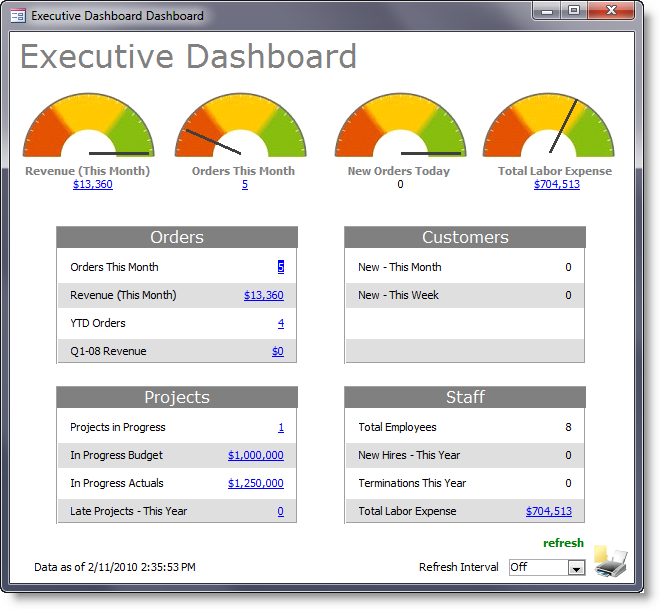Viewport: 660px width, 609px height.
Task: Click the Orders This Month gauge
Action: (x=239, y=127)
